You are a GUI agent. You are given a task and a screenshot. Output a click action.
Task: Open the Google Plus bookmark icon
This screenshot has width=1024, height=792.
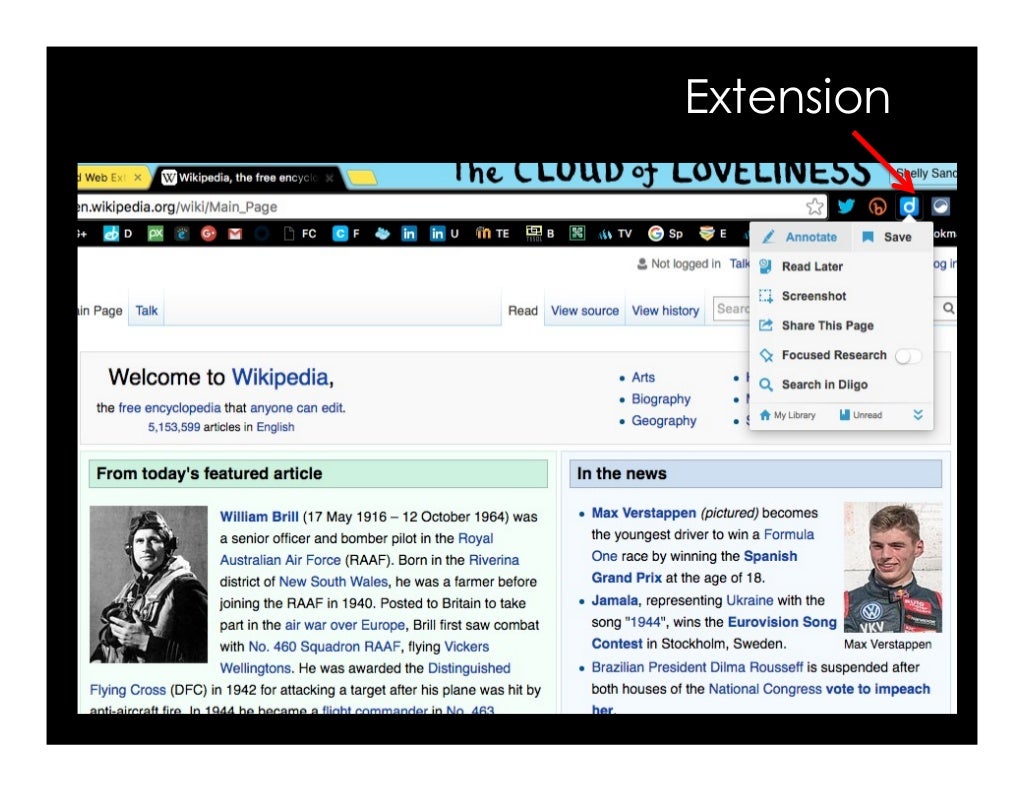tap(208, 234)
